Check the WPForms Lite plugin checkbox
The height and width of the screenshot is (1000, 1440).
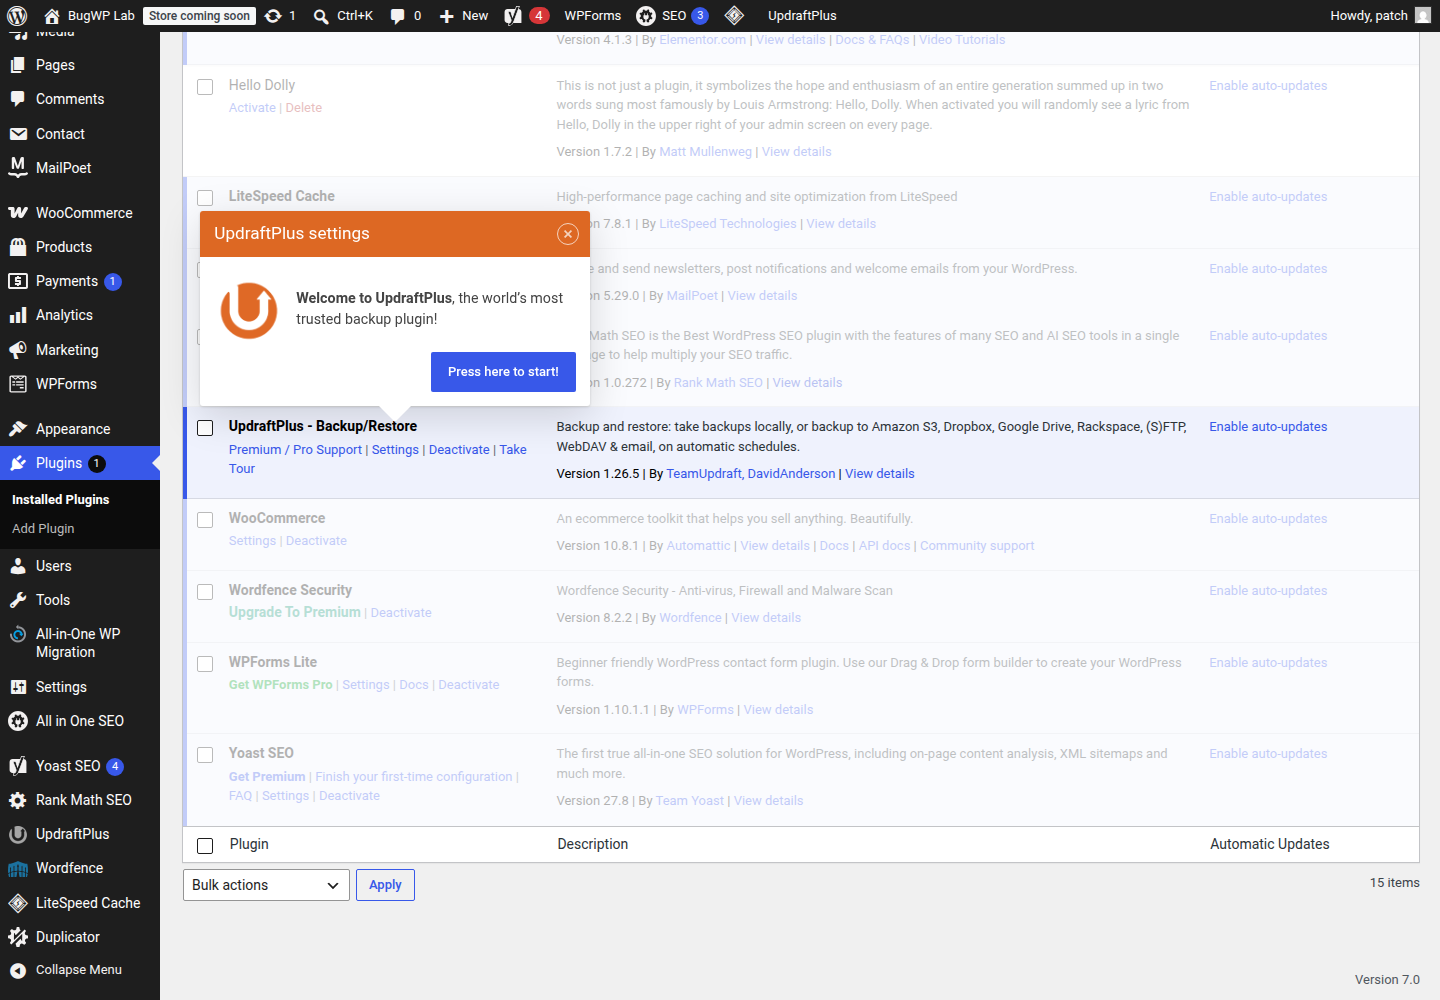coord(205,664)
